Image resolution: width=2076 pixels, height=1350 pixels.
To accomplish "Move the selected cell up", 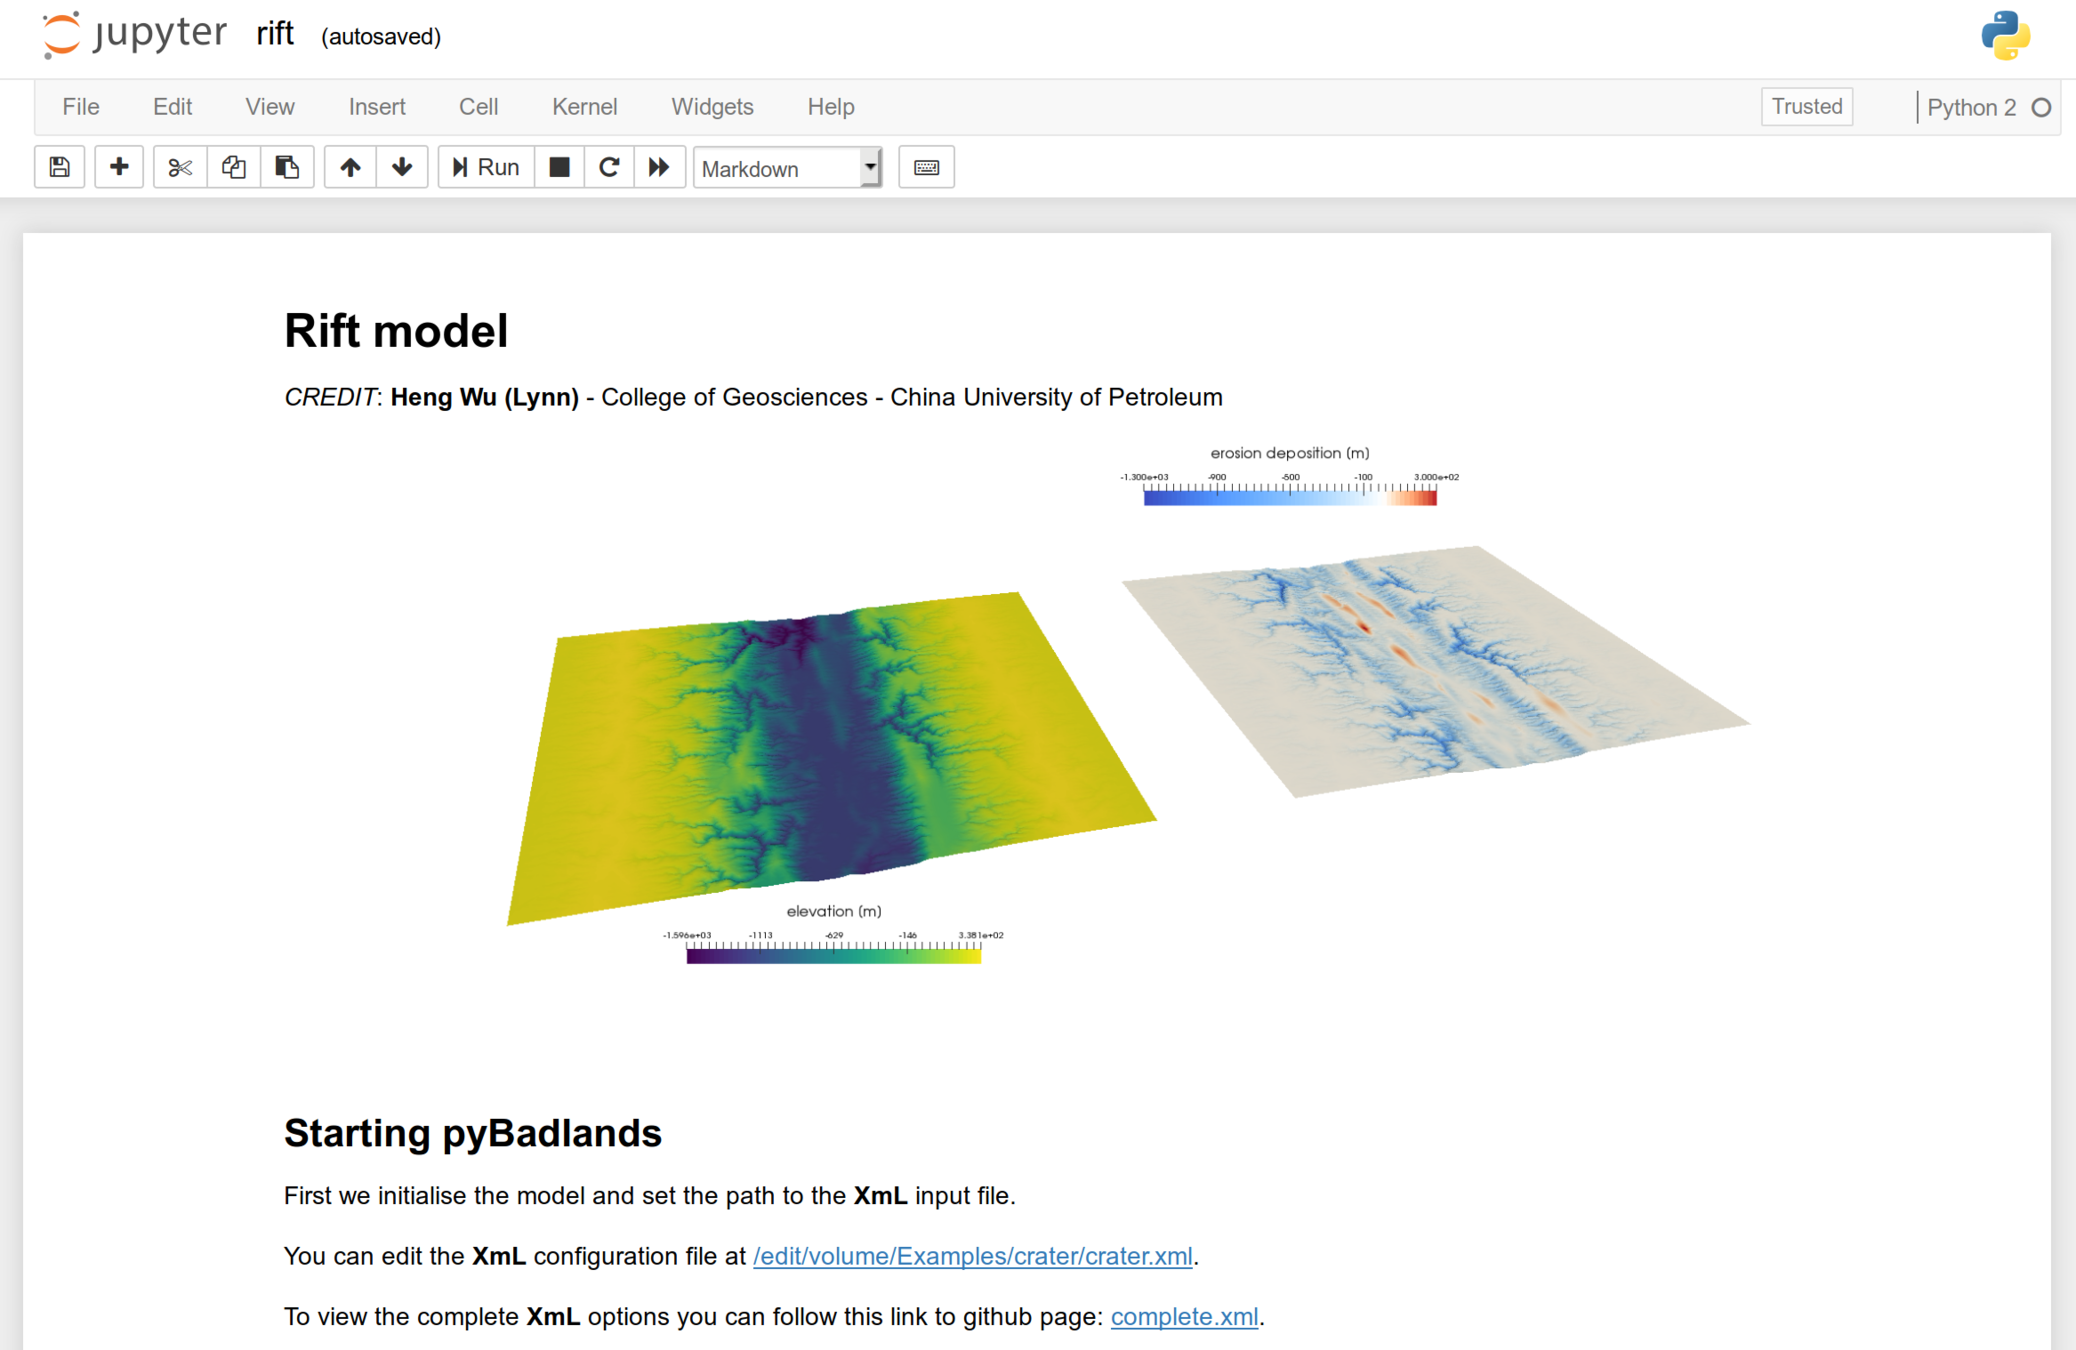I will pos(350,167).
